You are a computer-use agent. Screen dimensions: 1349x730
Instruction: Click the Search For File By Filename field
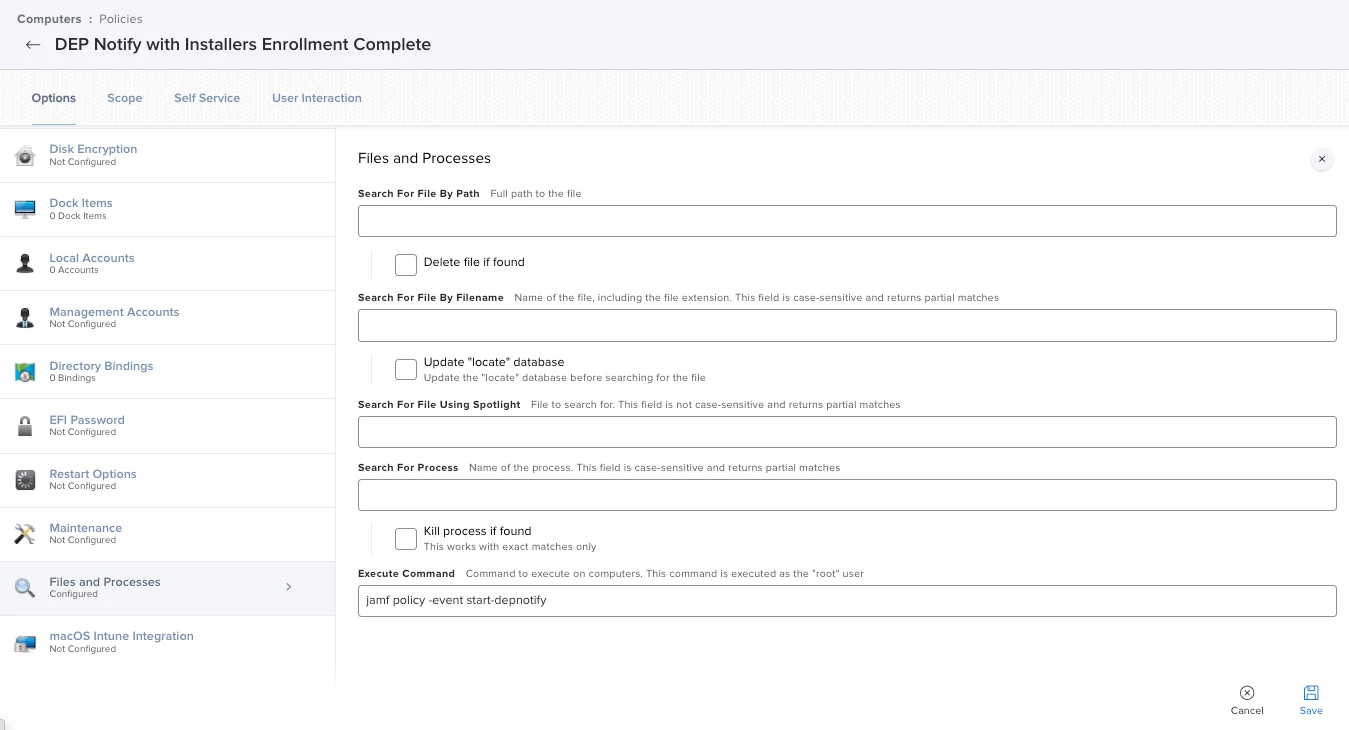(847, 325)
